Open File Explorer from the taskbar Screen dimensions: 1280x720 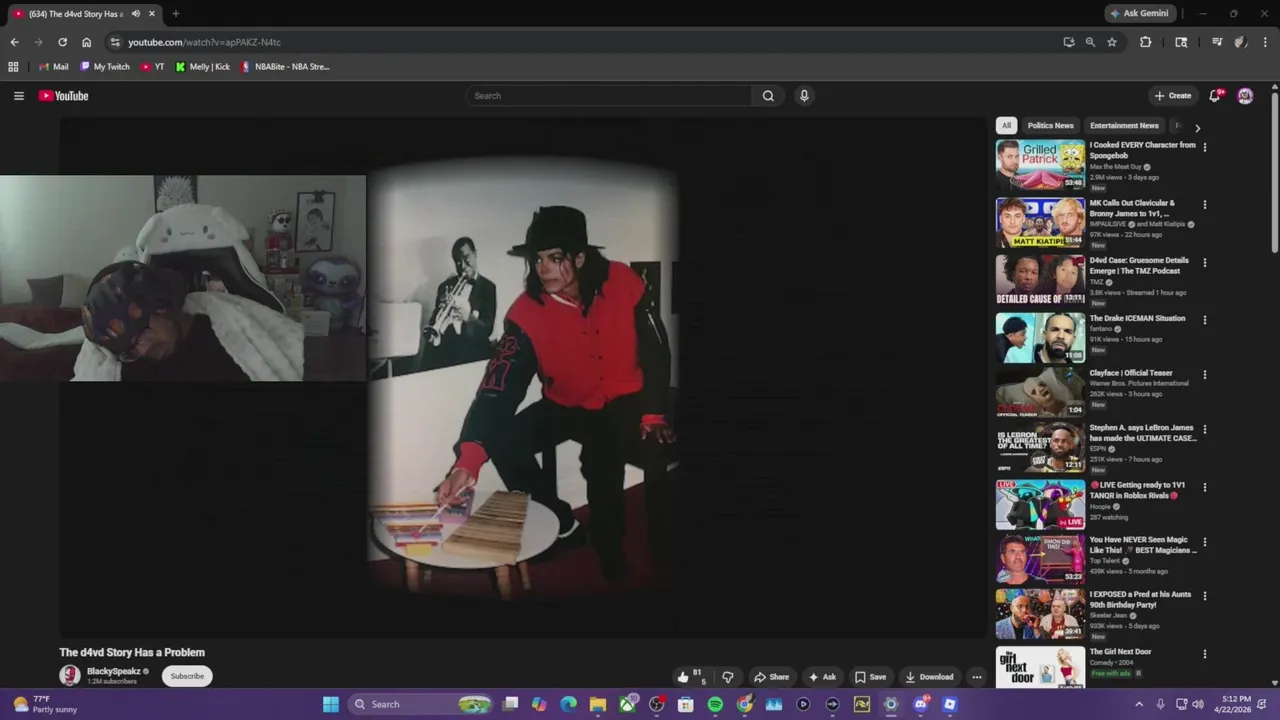[598, 704]
